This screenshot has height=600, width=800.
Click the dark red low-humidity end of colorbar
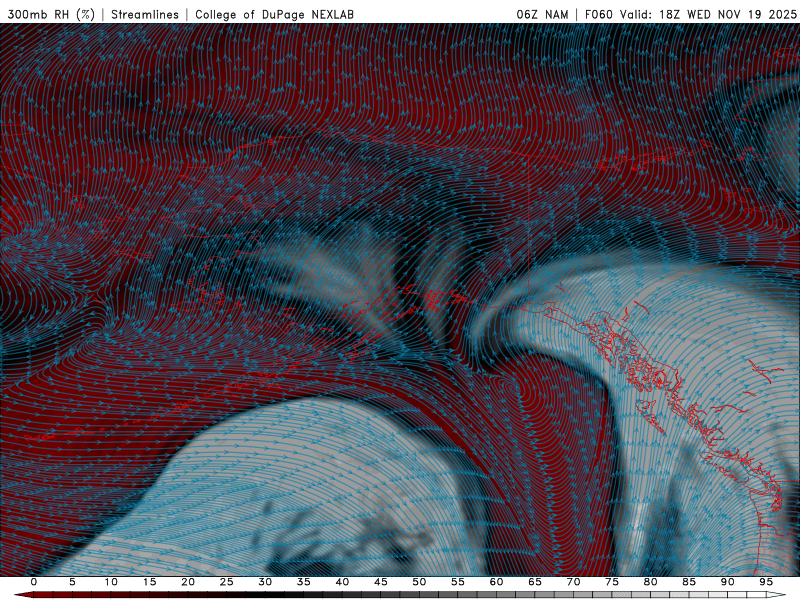(43, 595)
